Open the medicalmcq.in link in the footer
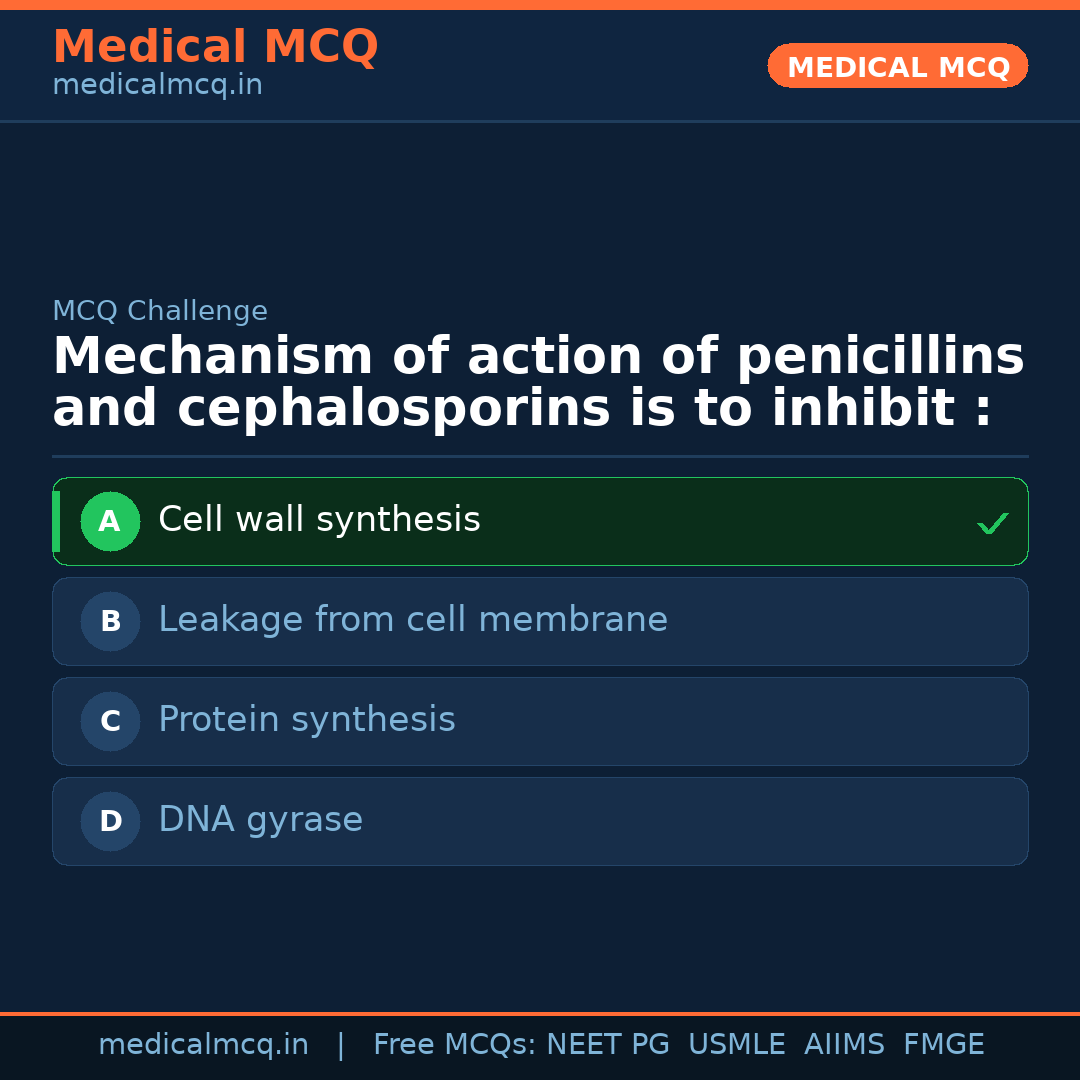This screenshot has width=1080, height=1080. point(203,1045)
